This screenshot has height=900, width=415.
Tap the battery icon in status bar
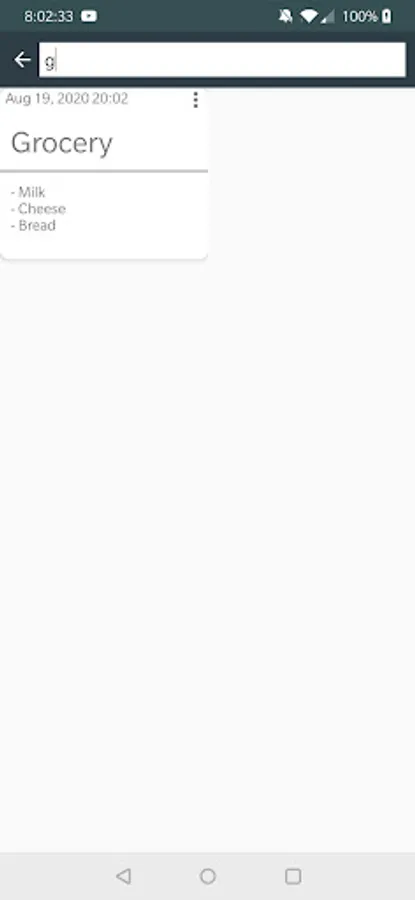click(x=387, y=16)
